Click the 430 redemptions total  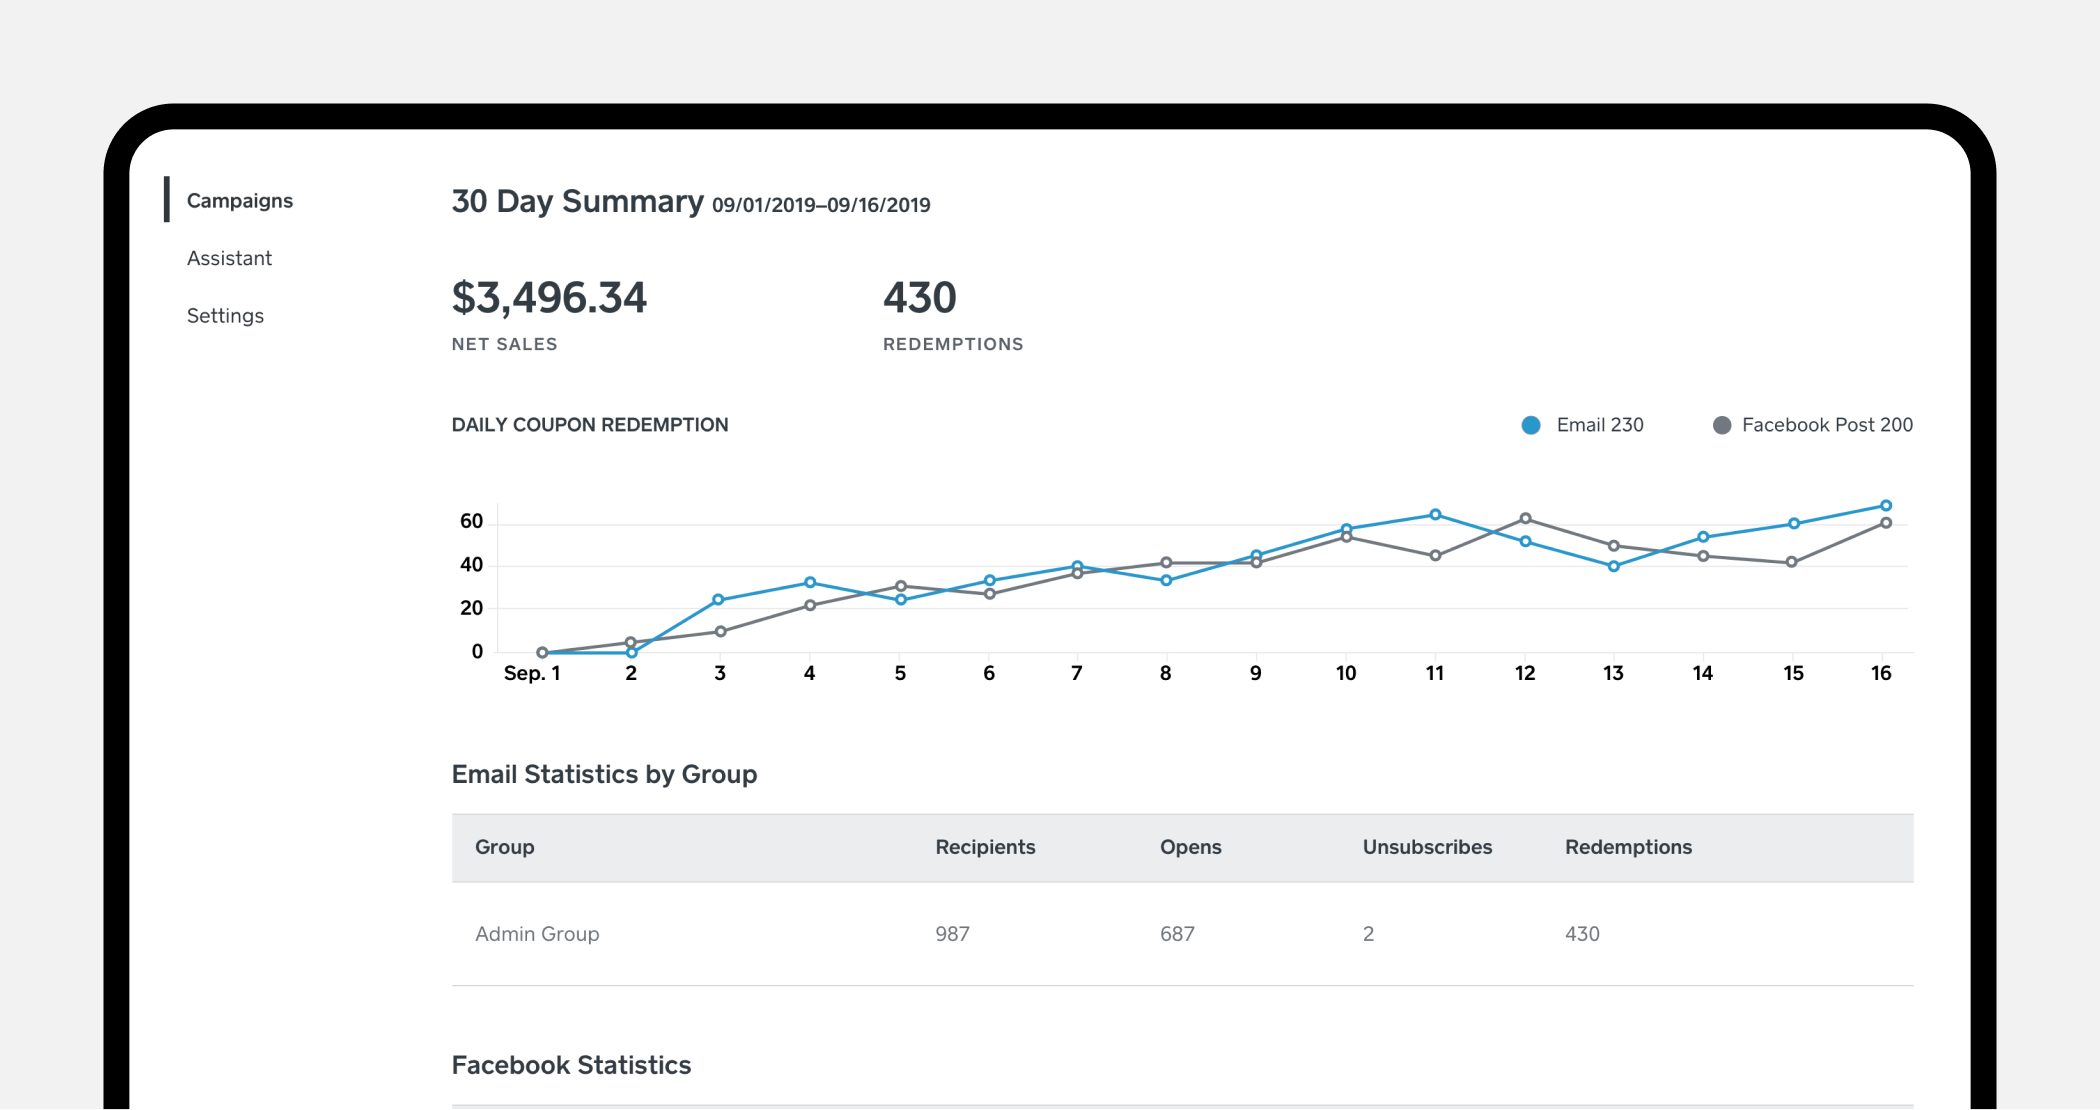(x=920, y=298)
